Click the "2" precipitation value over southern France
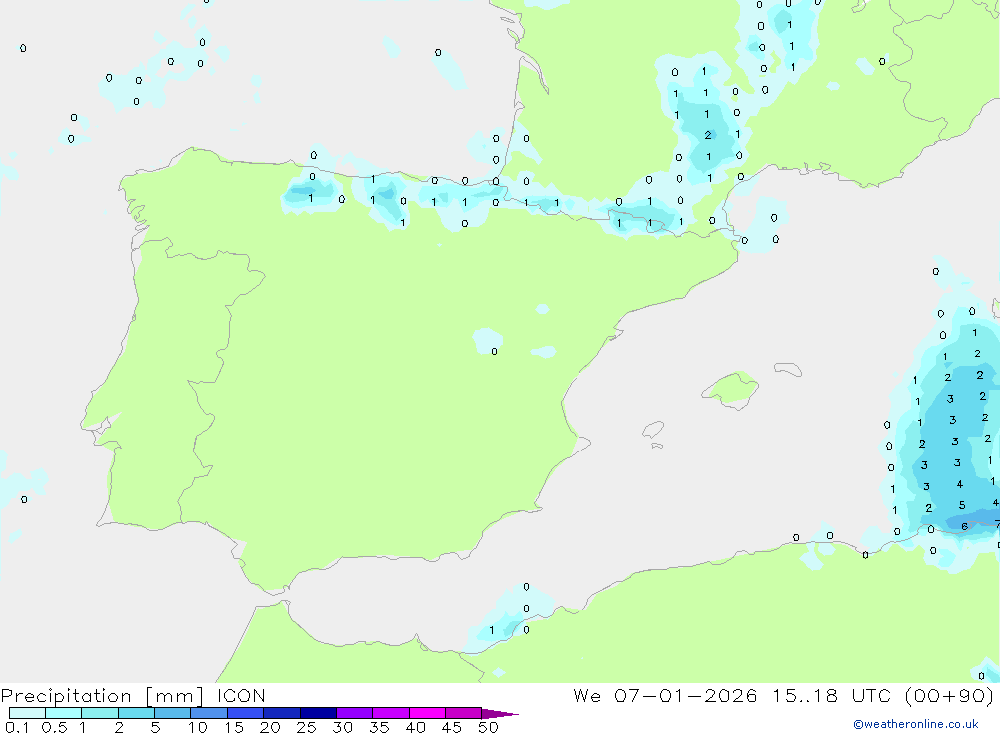The image size is (1000, 733). (x=708, y=135)
